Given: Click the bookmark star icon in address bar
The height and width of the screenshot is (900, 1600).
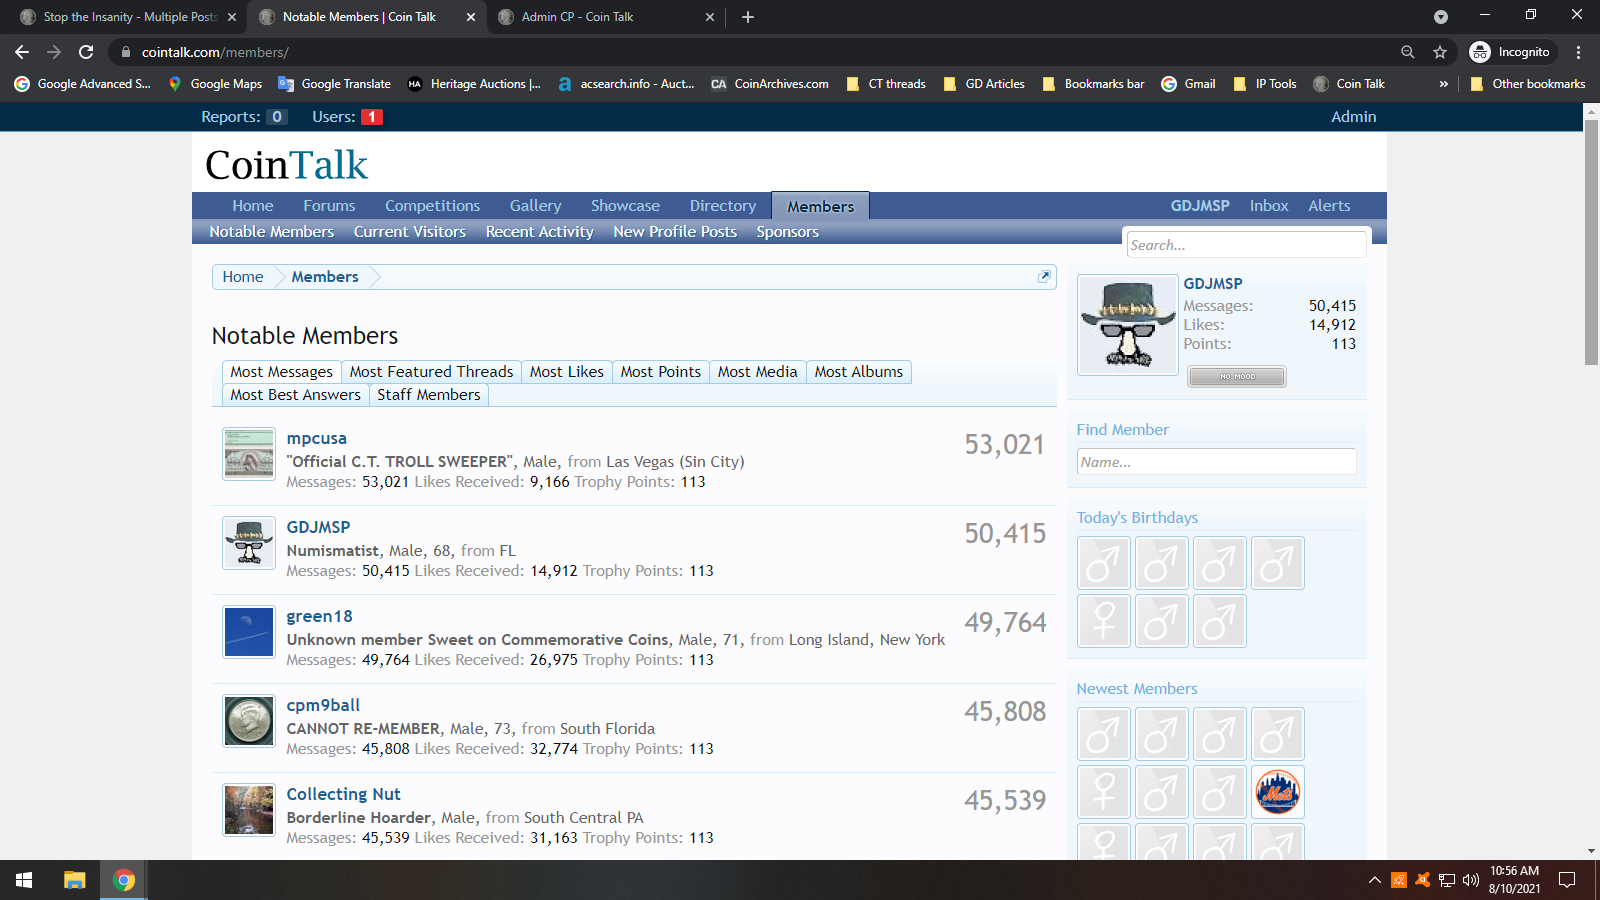Looking at the screenshot, I should click(1440, 52).
